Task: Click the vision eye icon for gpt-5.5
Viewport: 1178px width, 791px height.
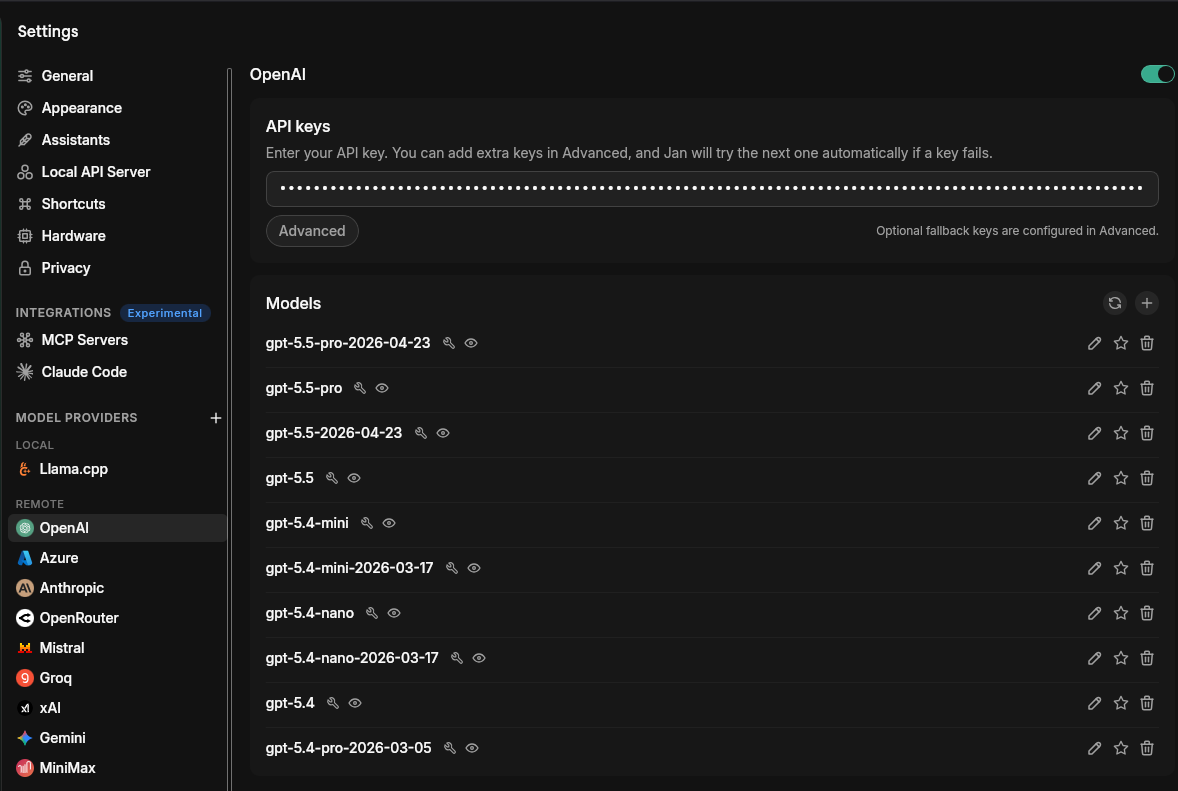Action: [354, 479]
